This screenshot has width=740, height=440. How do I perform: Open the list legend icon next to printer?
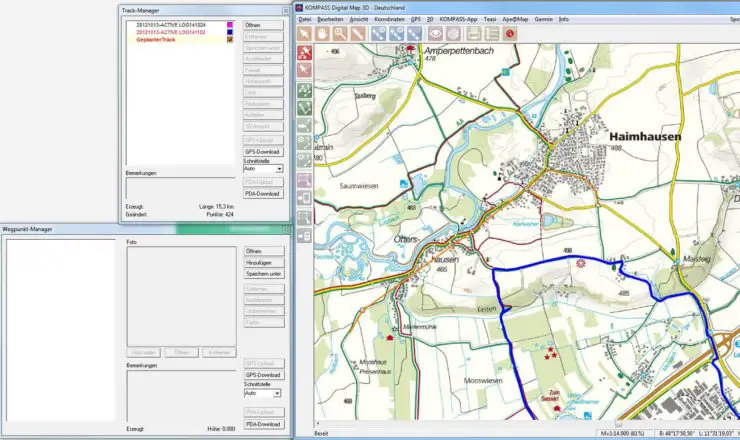point(492,34)
